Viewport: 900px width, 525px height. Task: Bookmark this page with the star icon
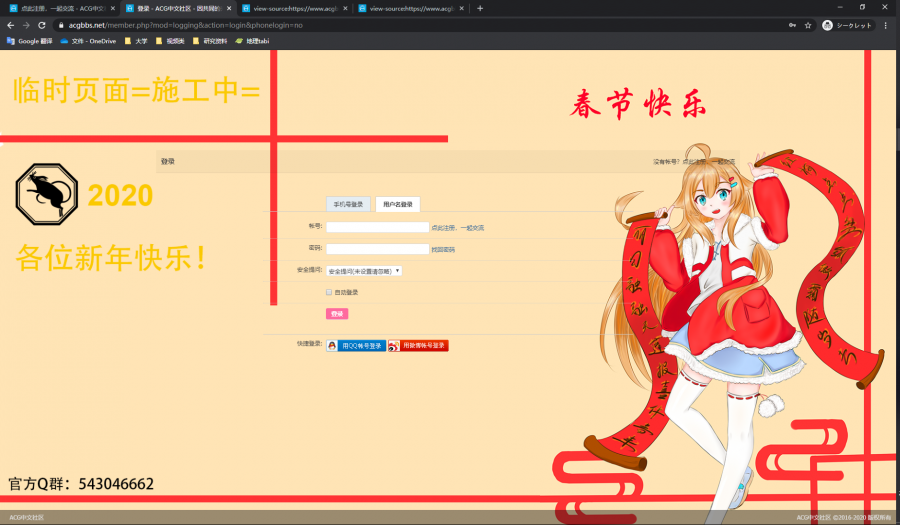tap(808, 25)
